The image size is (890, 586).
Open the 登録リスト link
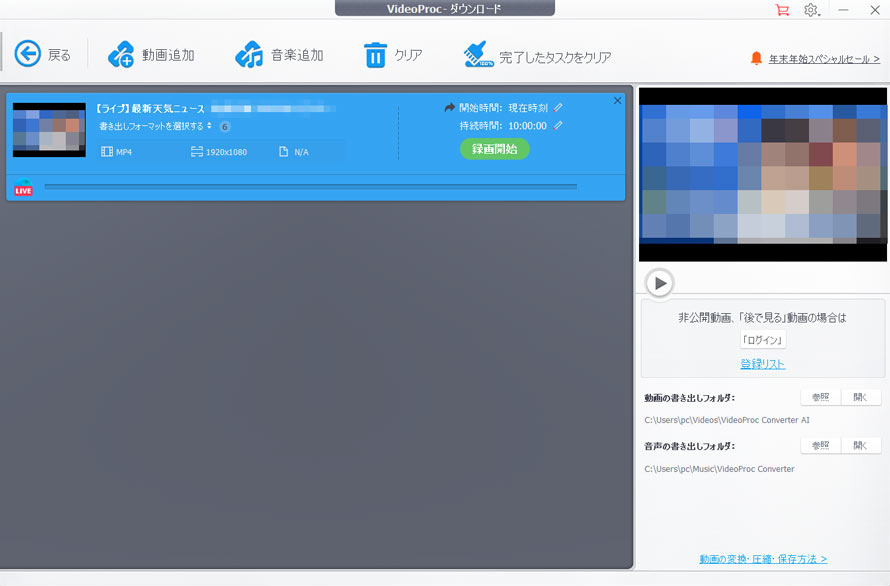762,362
